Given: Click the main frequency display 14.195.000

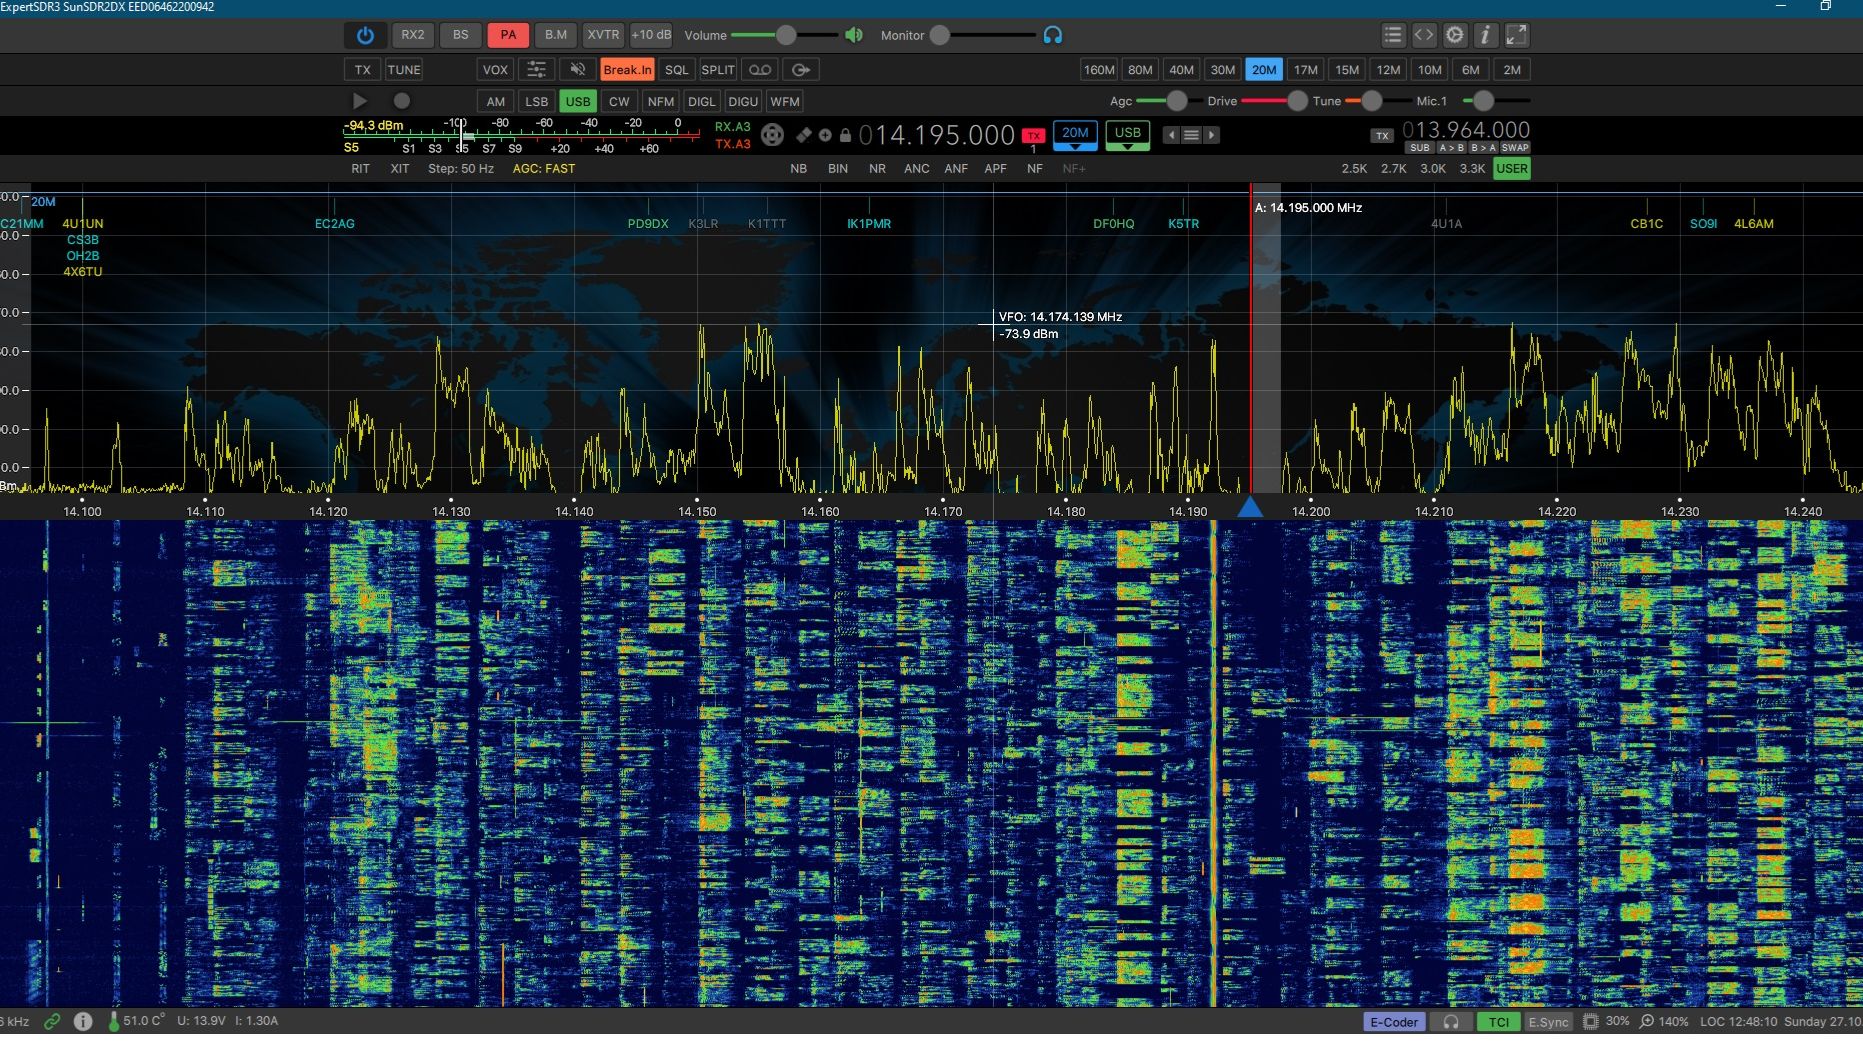Looking at the screenshot, I should click(x=937, y=135).
